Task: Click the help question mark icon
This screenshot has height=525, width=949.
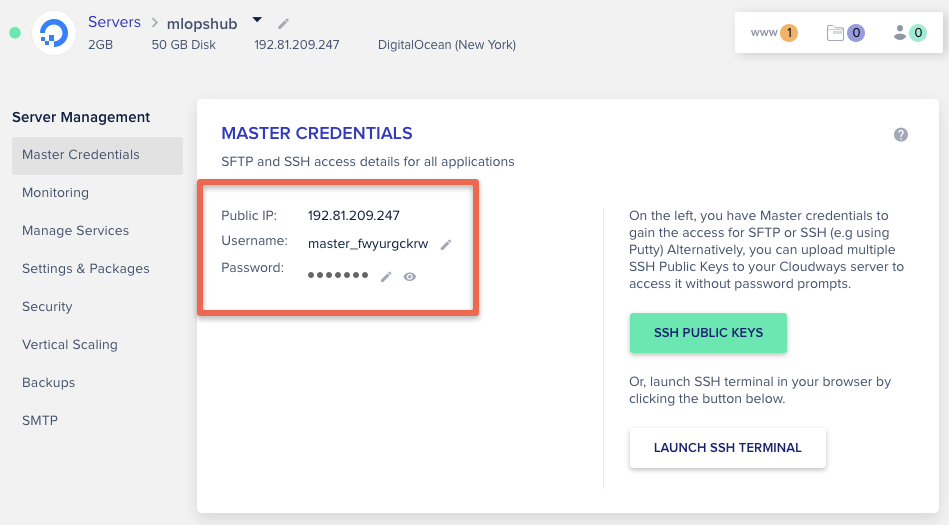Action: click(901, 135)
